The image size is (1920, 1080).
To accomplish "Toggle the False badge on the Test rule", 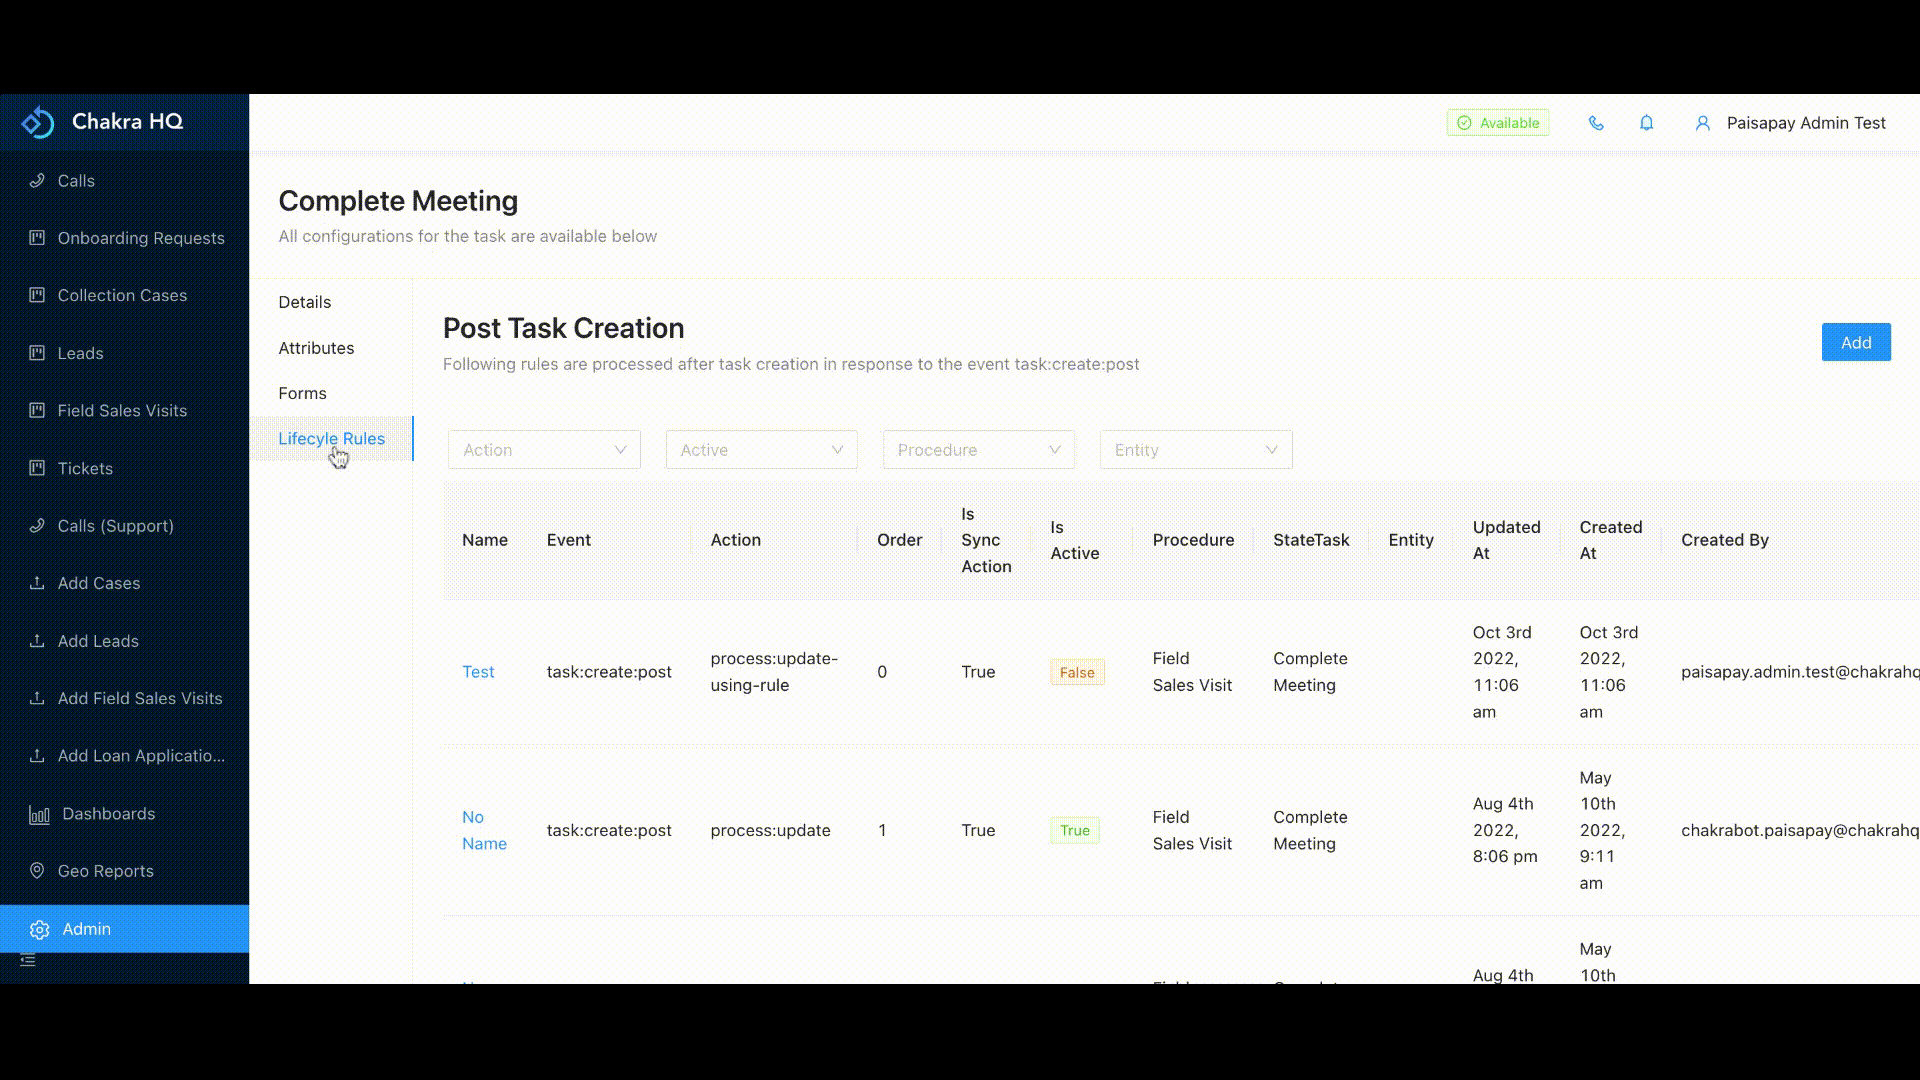I will [x=1076, y=672].
